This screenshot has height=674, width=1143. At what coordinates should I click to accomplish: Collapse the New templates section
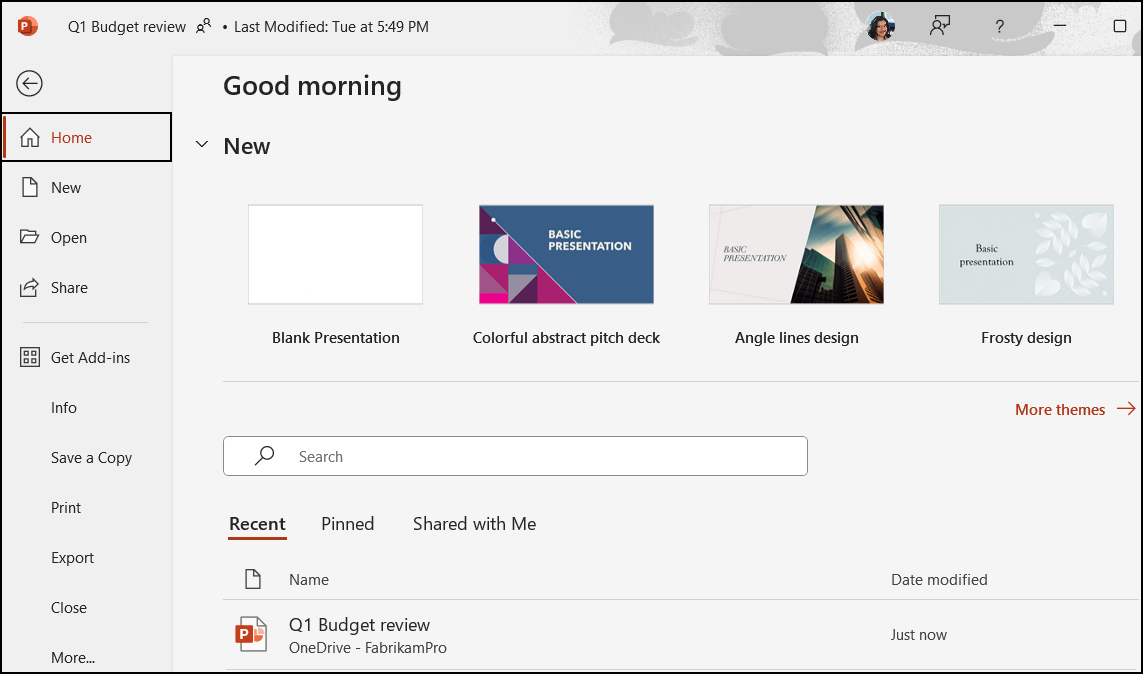pyautogui.click(x=202, y=144)
